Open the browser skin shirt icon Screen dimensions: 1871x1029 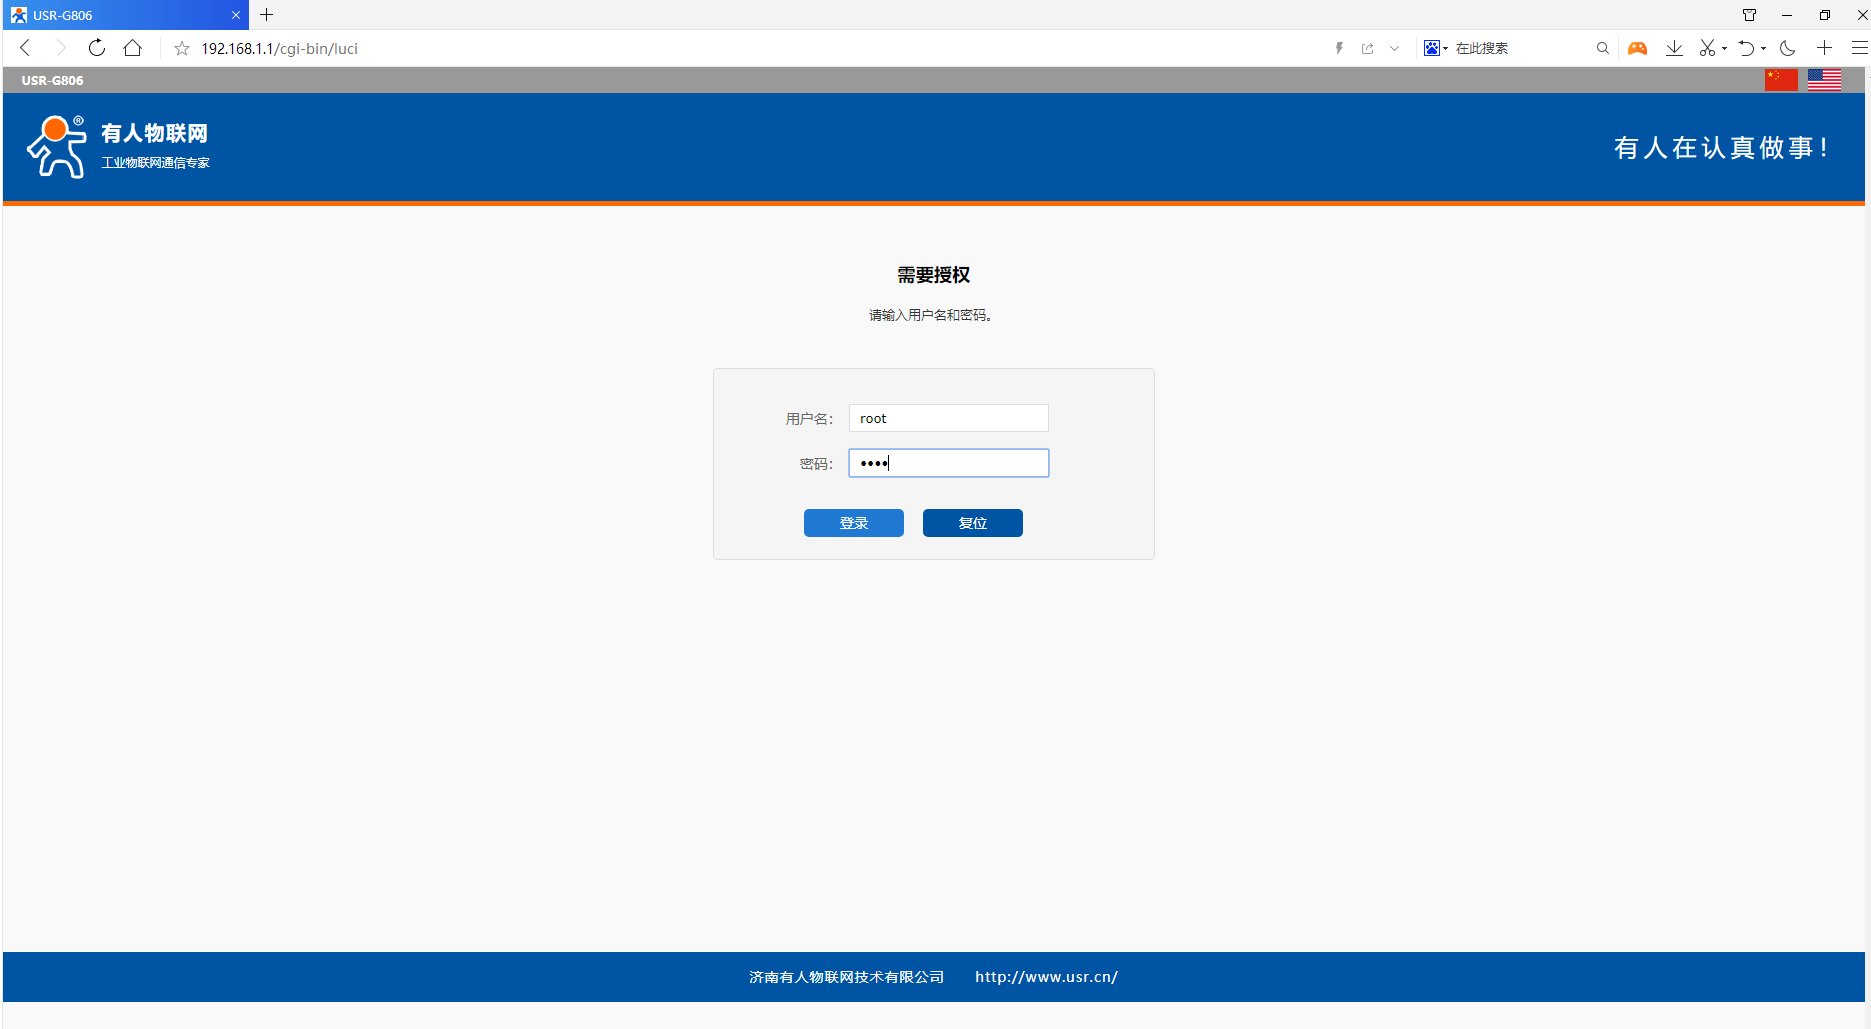1749,15
